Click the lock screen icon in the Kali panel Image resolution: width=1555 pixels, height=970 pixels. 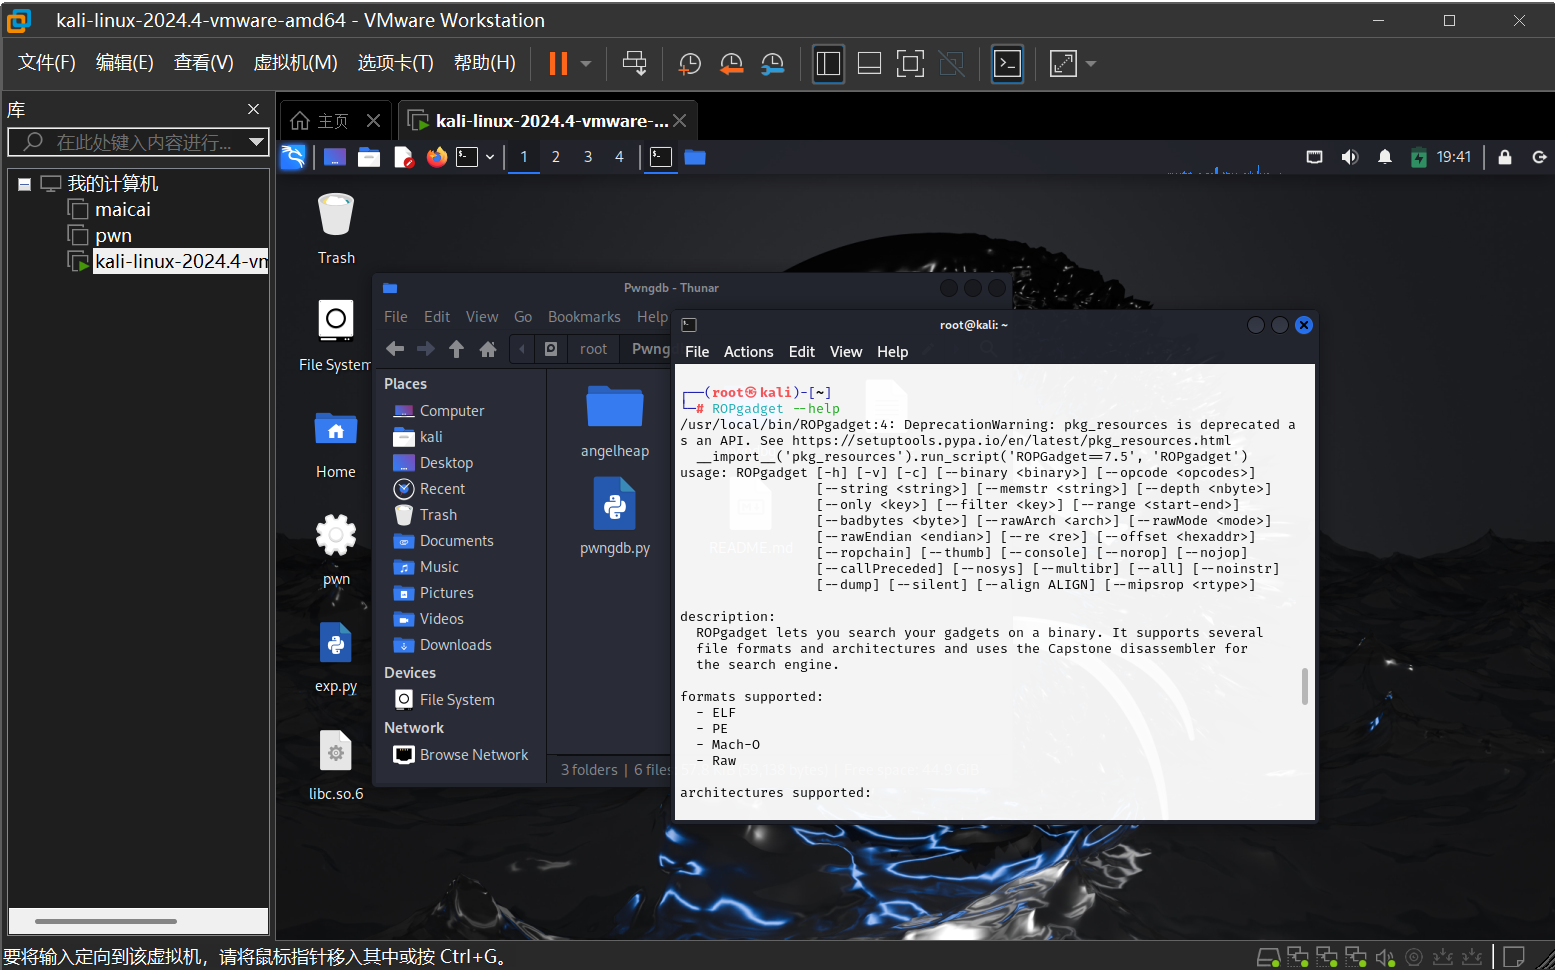(1504, 157)
